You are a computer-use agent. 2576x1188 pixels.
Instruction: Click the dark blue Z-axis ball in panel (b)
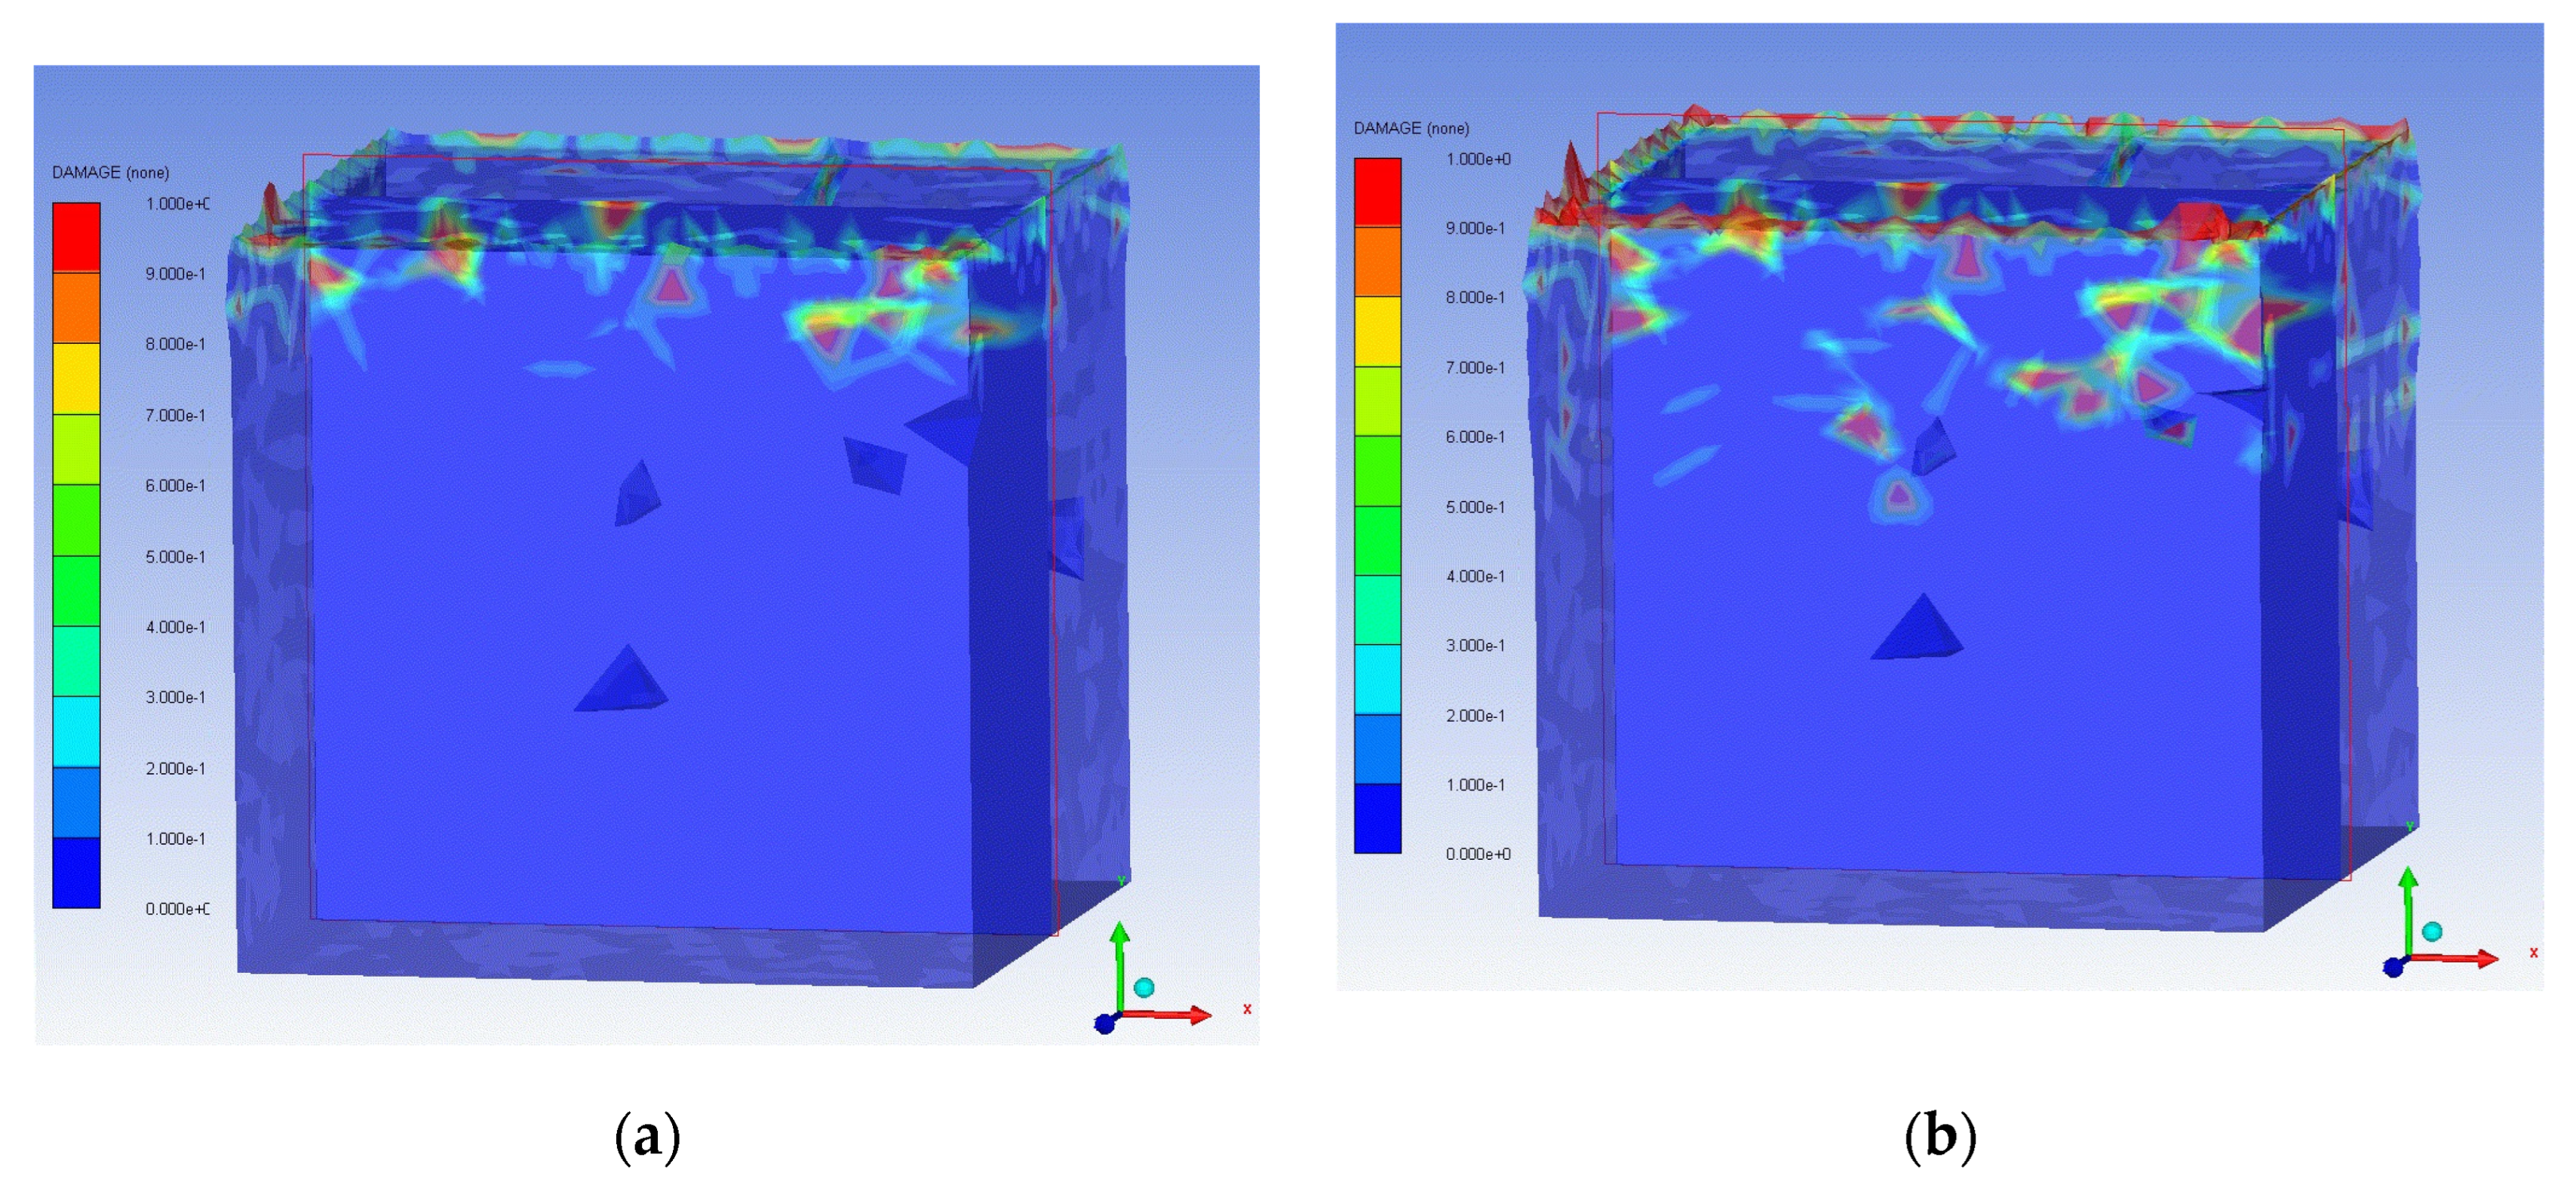coord(2393,967)
